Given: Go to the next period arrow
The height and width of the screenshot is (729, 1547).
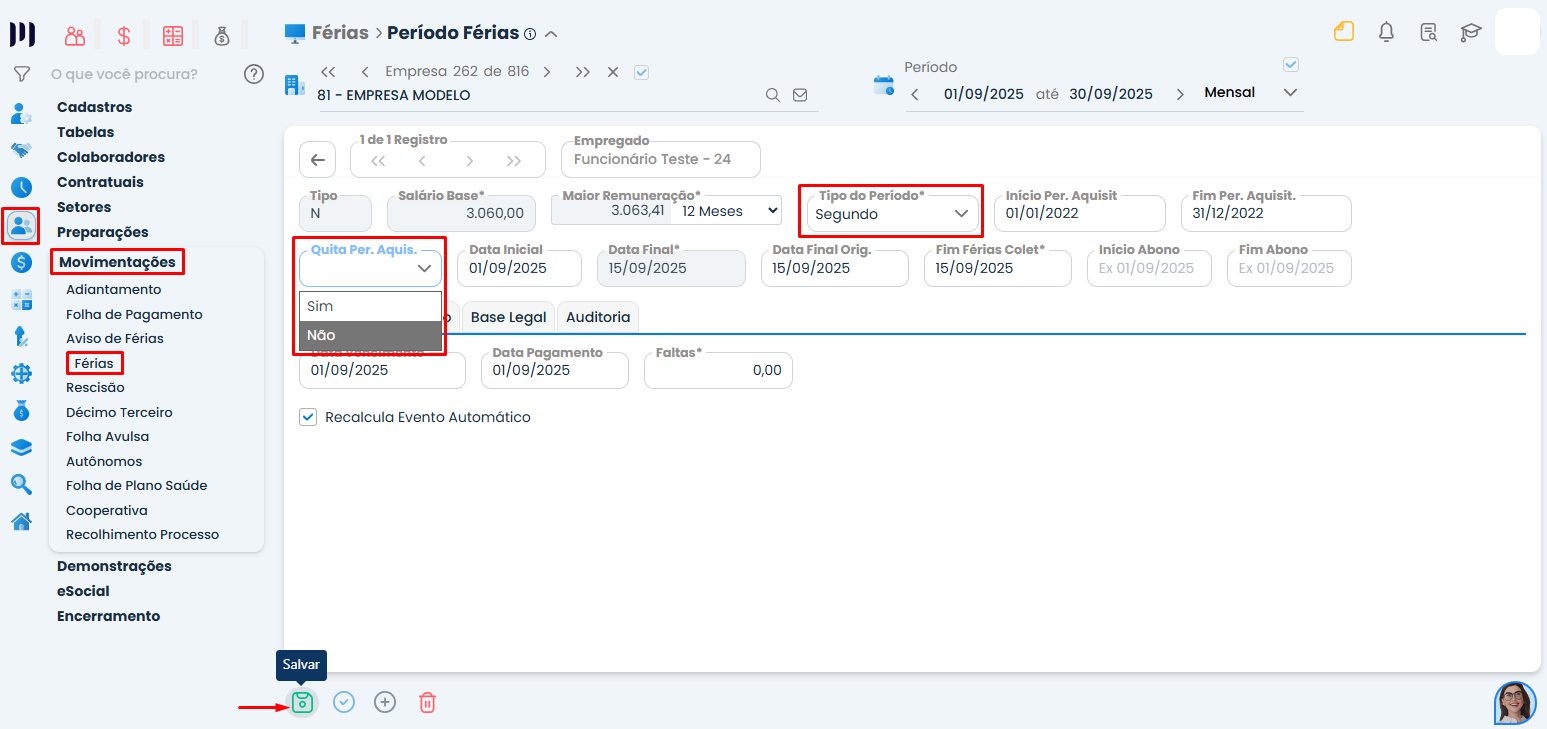Looking at the screenshot, I should pos(1180,94).
